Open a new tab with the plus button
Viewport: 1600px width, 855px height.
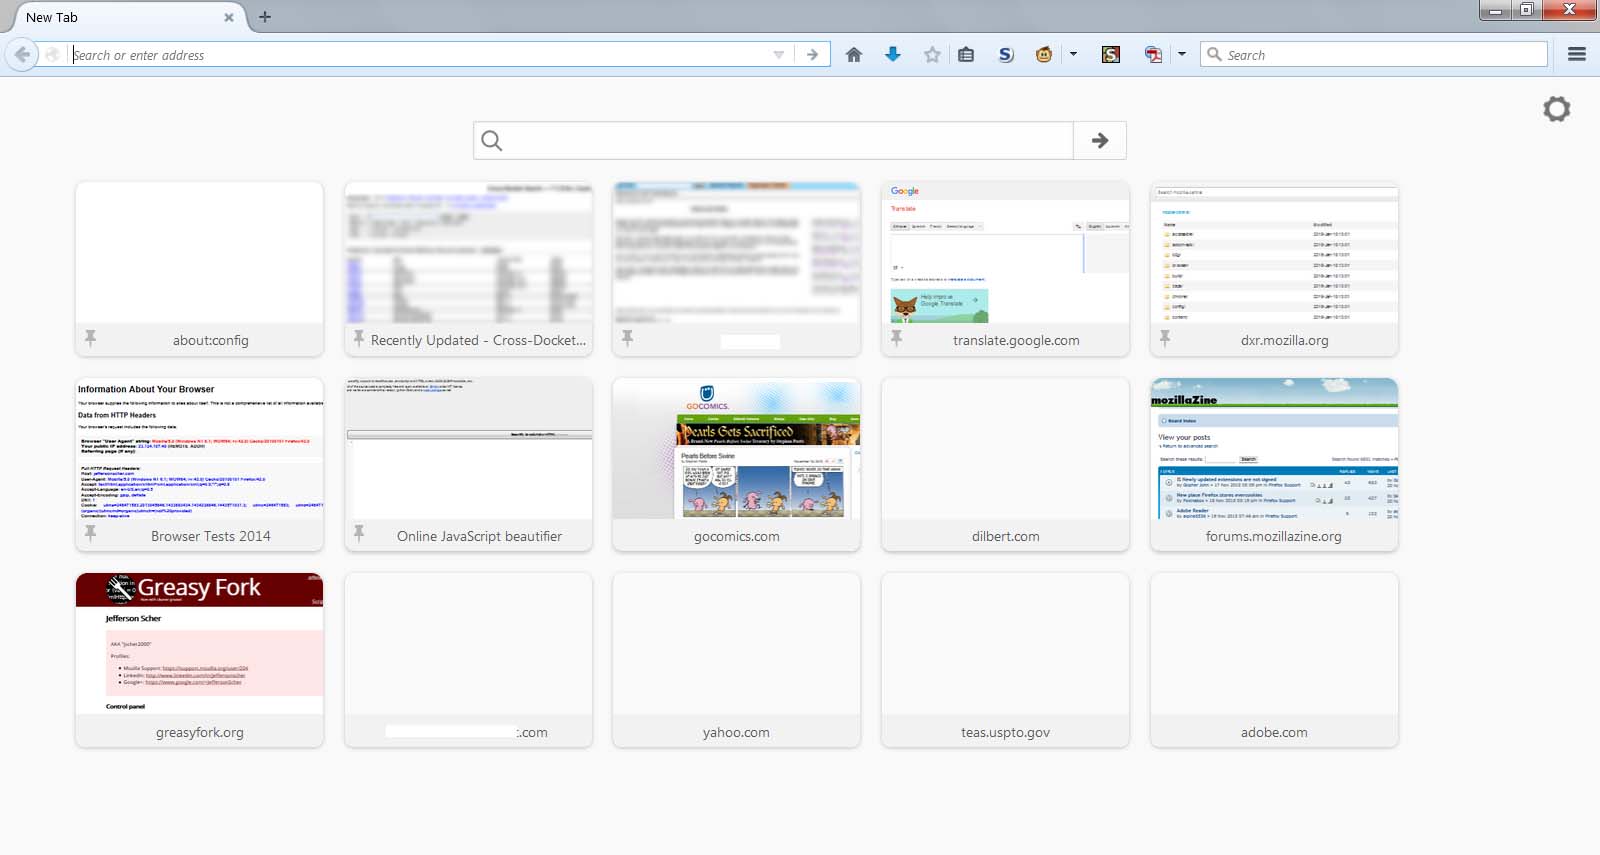[265, 17]
